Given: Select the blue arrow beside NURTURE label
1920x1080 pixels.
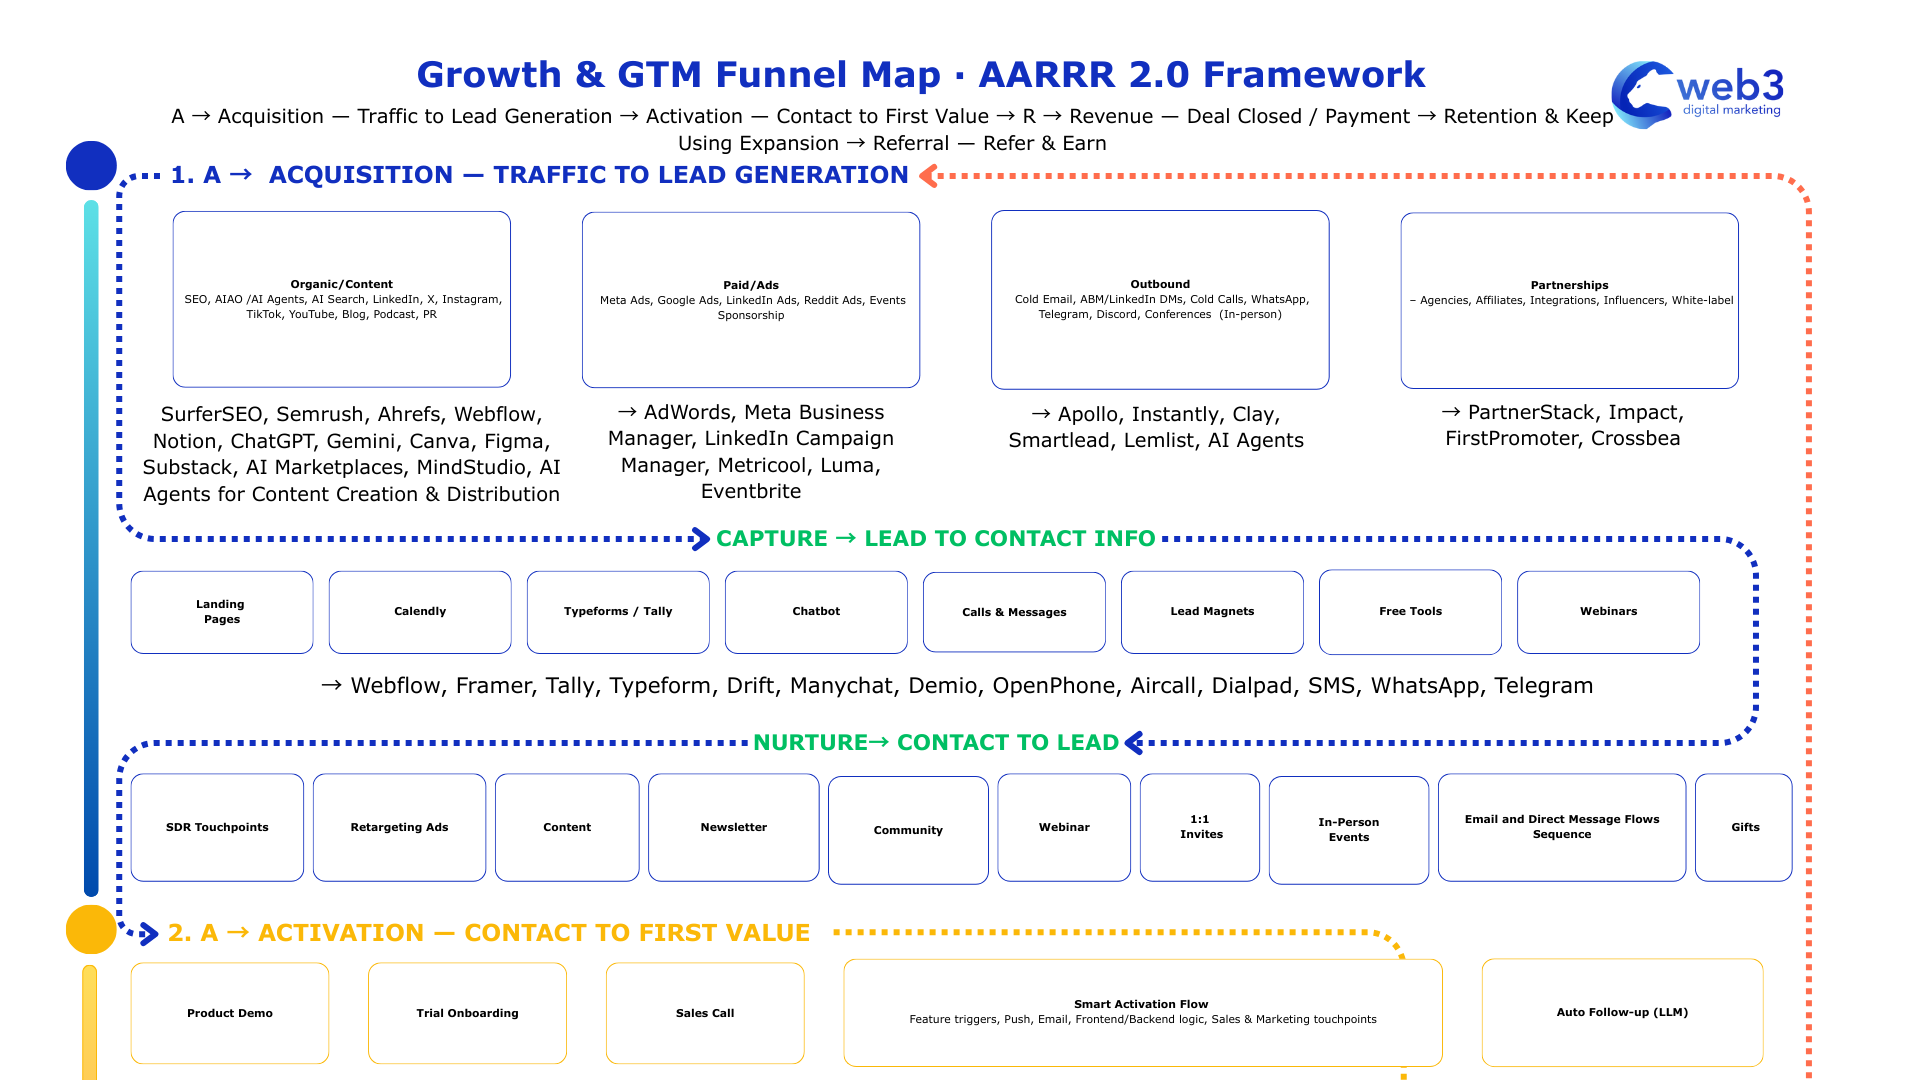Looking at the screenshot, I should tap(1135, 742).
